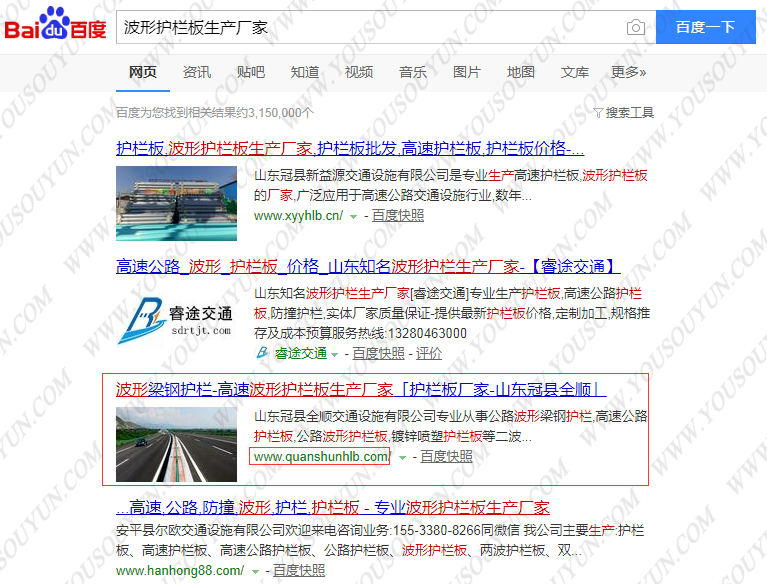Open 百度快照 for xyyhlb.cn result
Viewport: 767px width, 584px height.
click(x=398, y=216)
